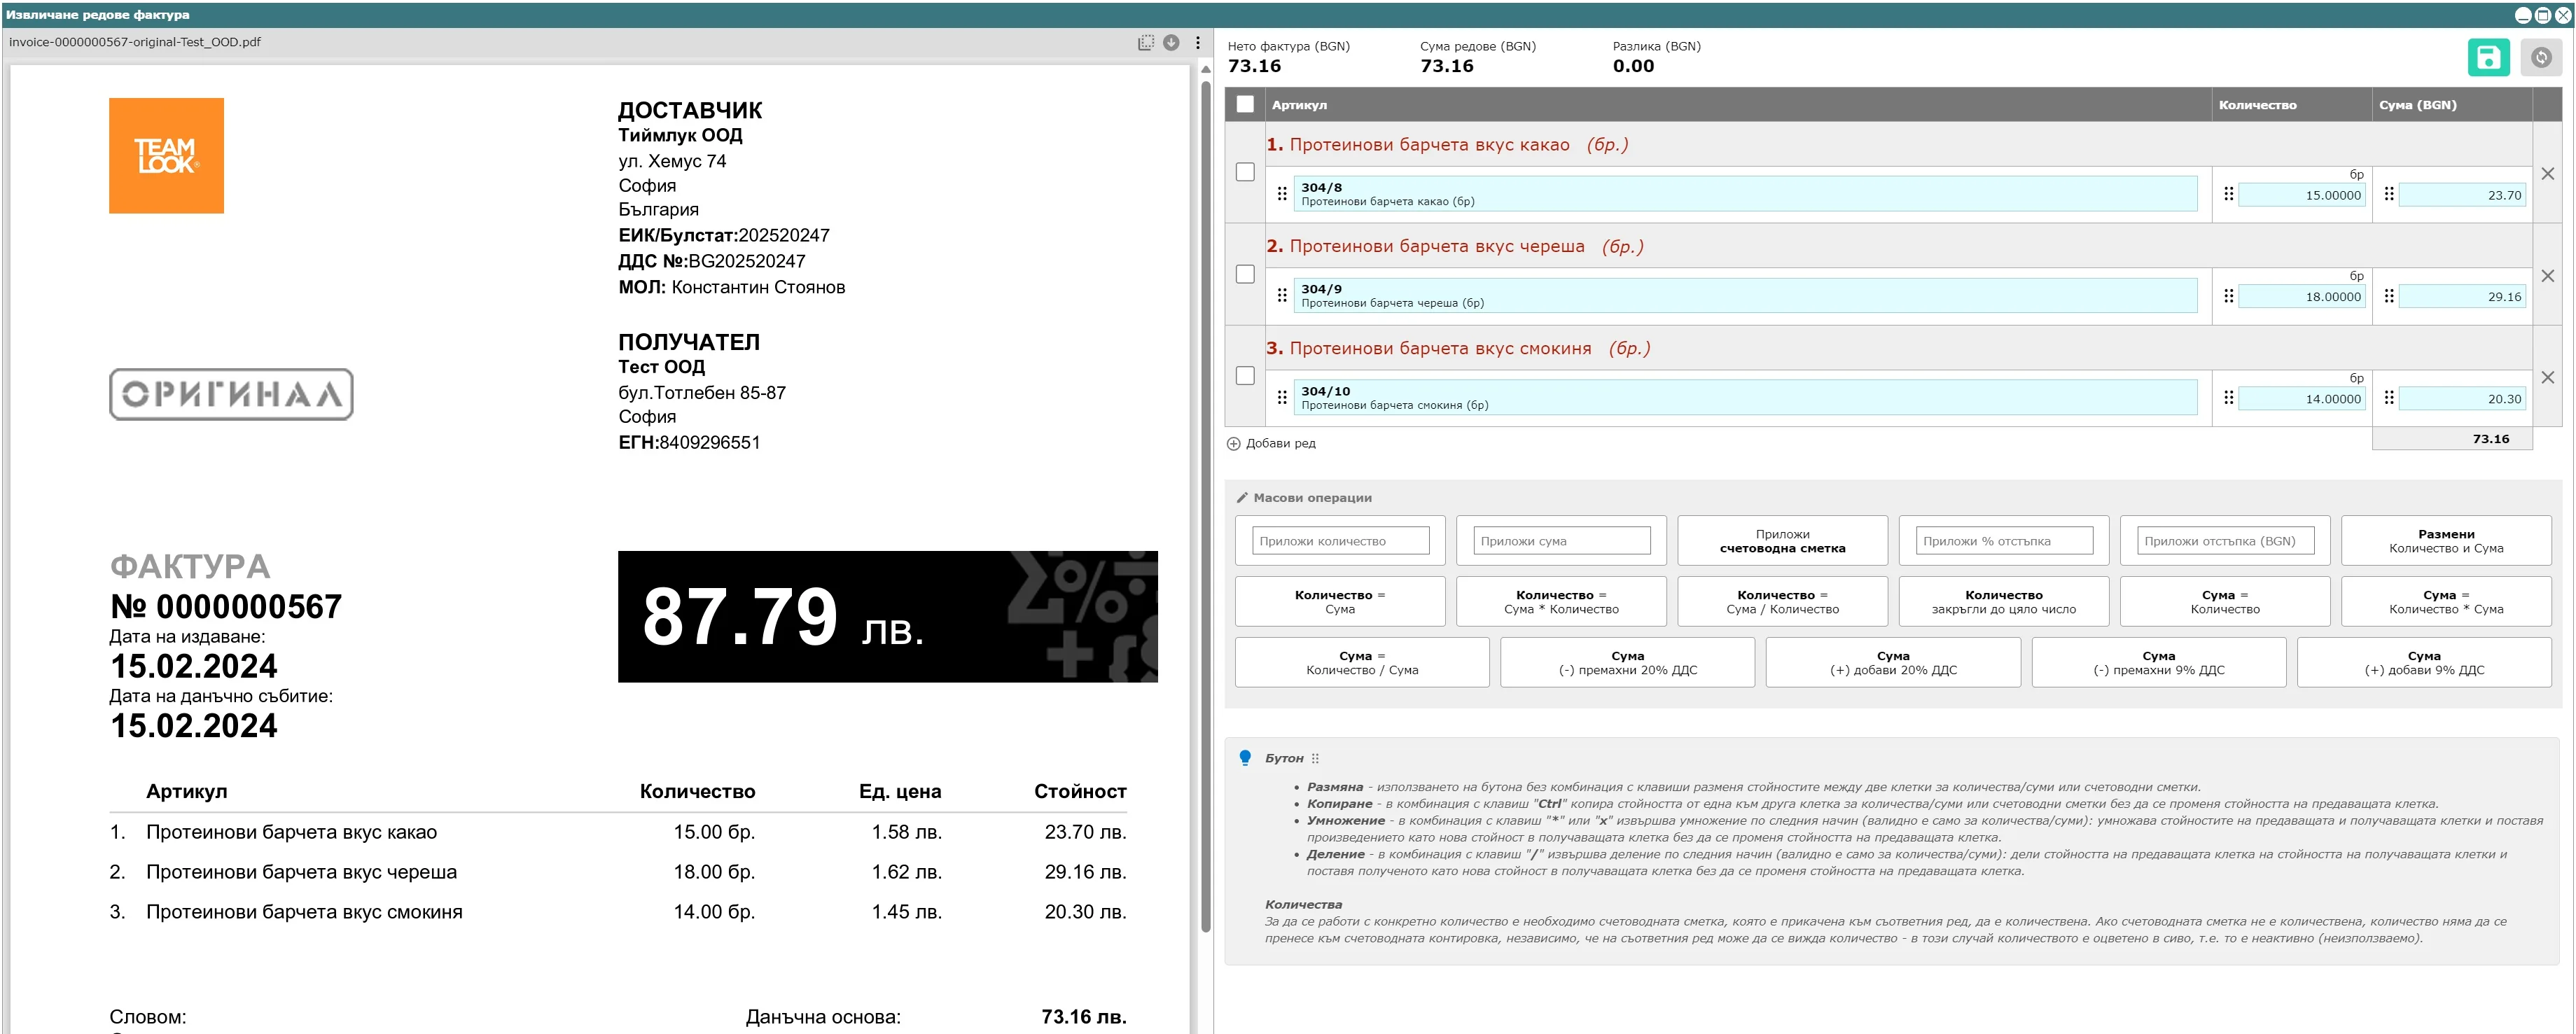
Task: Toggle the select-all checkbox in table header
Action: pos(1245,104)
